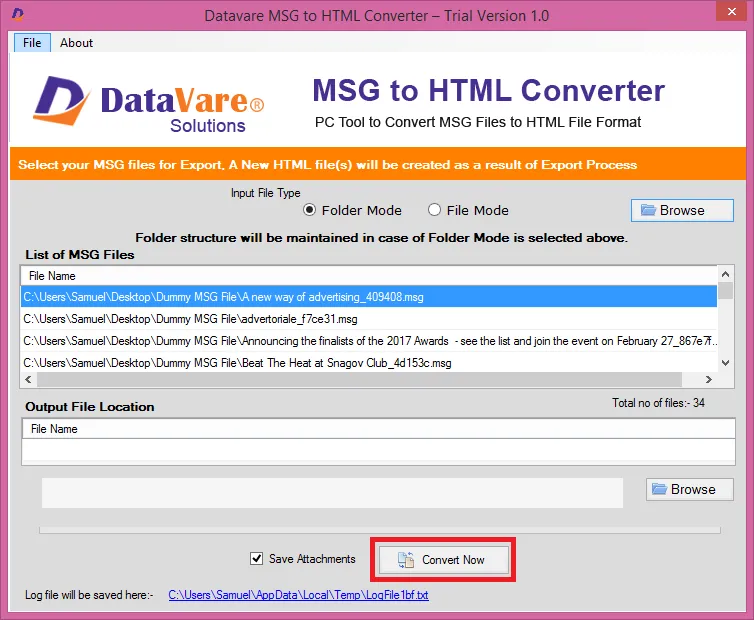Click Browse button next to File Mode
This screenshot has height=620, width=754.
point(682,210)
